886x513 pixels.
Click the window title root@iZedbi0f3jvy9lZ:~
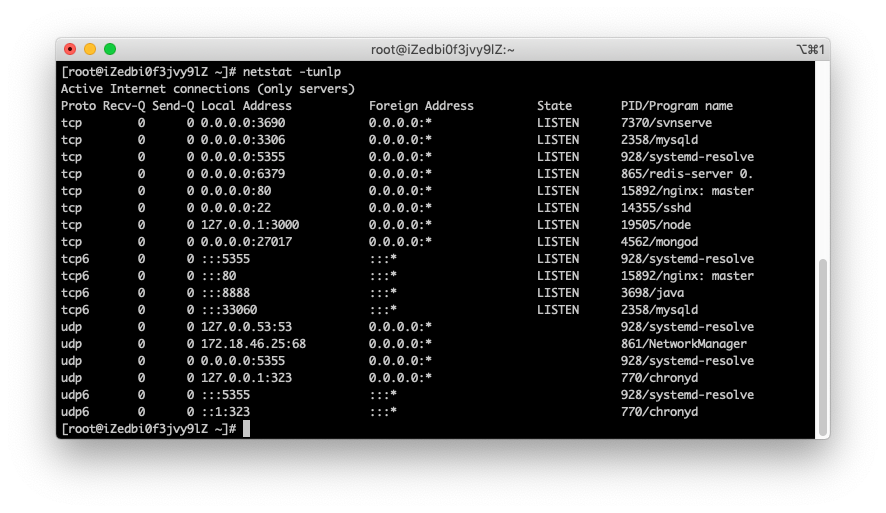(442, 50)
